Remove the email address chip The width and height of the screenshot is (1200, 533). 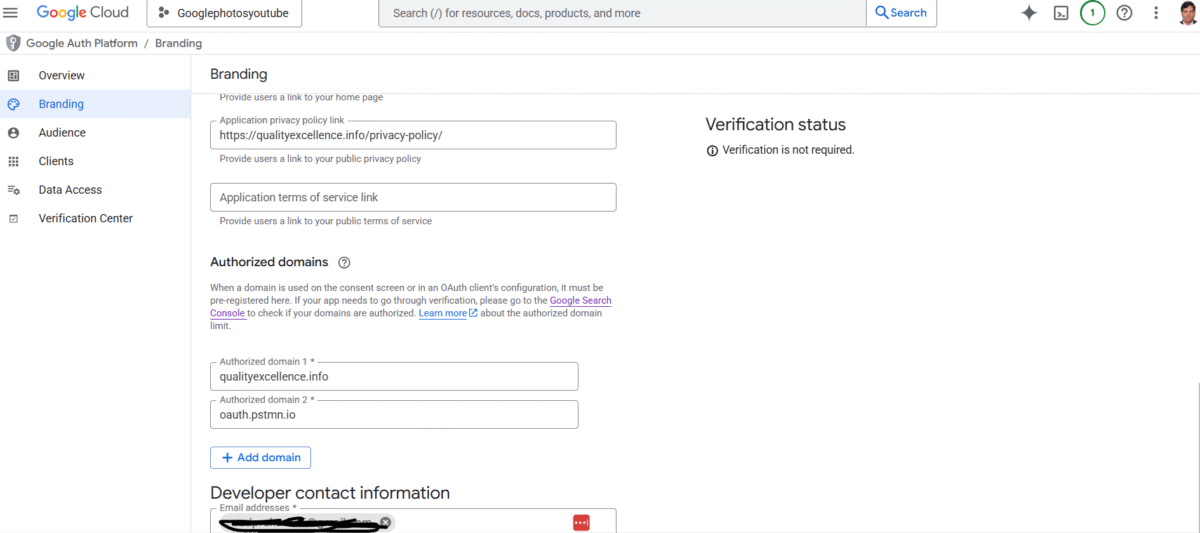385,522
